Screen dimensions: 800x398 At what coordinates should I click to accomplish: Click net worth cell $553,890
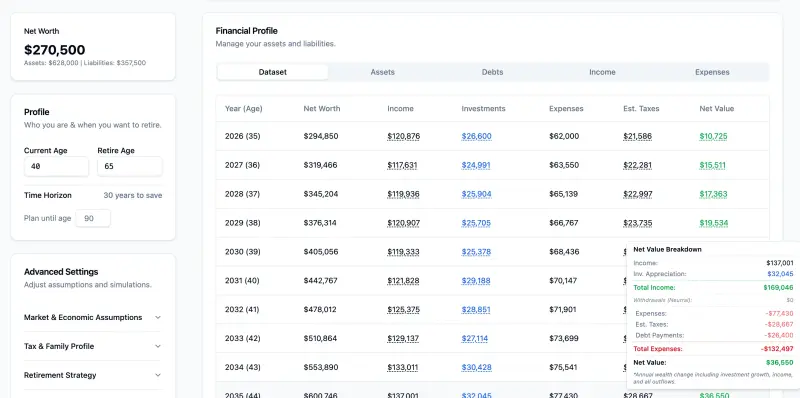click(x=320, y=367)
